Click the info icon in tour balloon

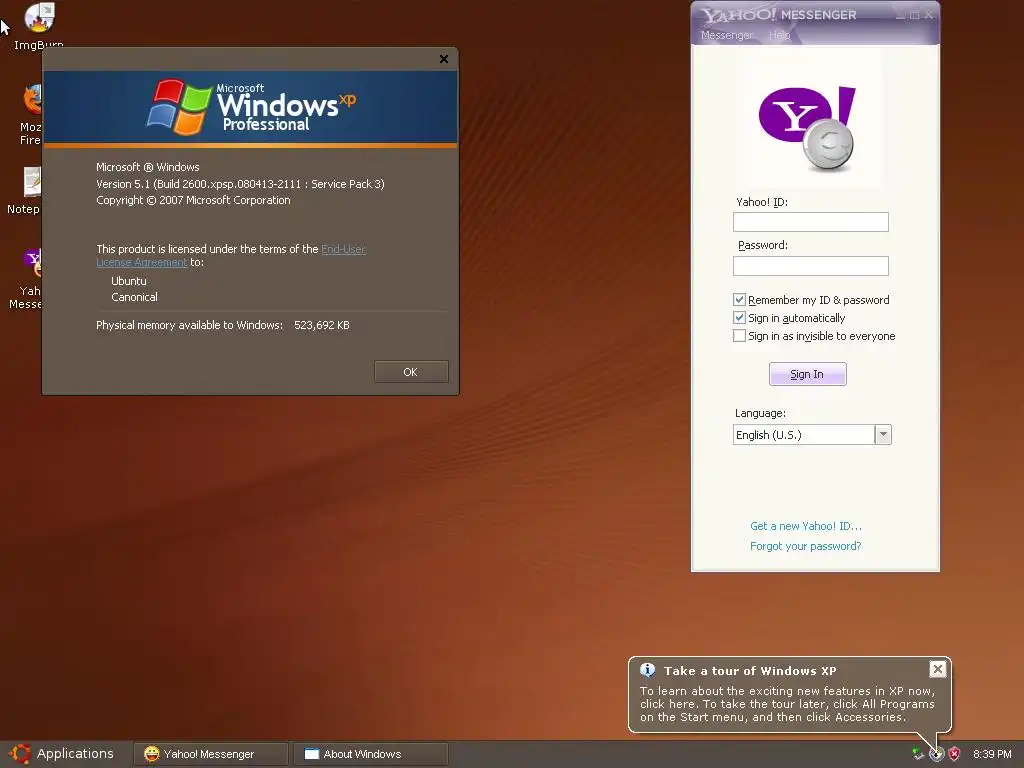(x=647, y=670)
